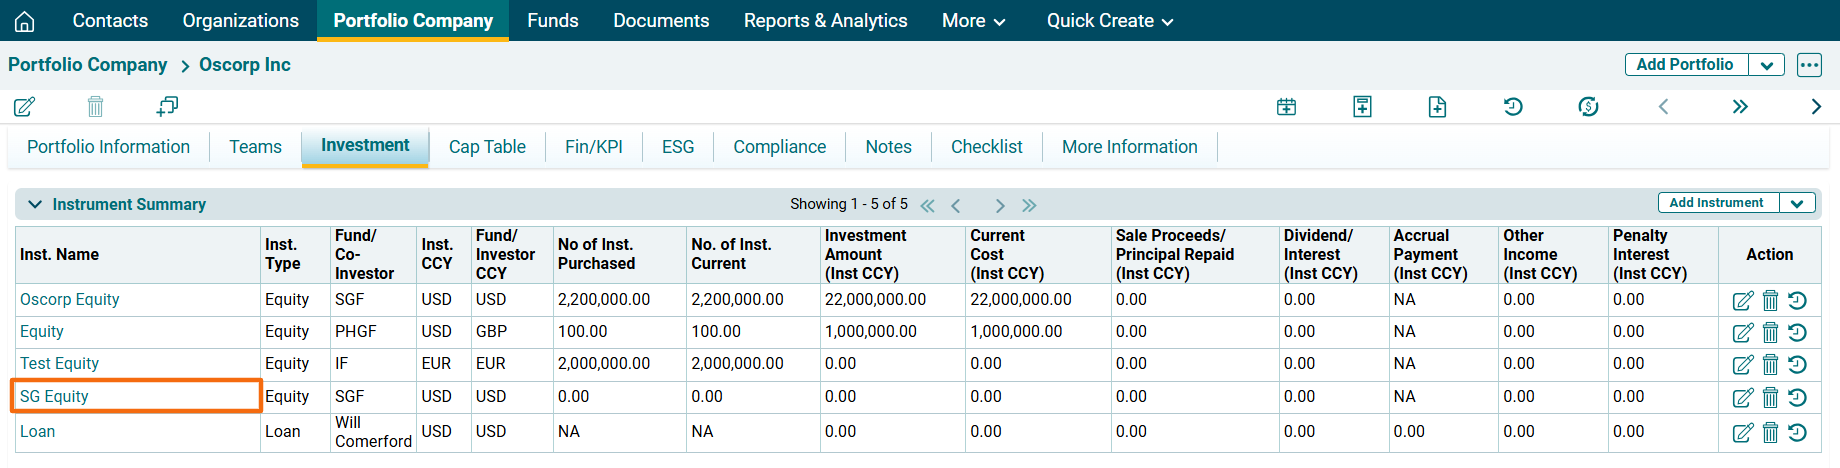Open the SG Equity instrument link

pos(54,396)
